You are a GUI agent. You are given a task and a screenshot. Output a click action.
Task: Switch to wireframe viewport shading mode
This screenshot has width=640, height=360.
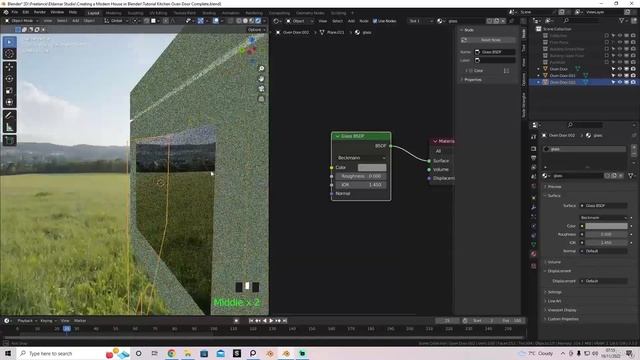coord(239,21)
